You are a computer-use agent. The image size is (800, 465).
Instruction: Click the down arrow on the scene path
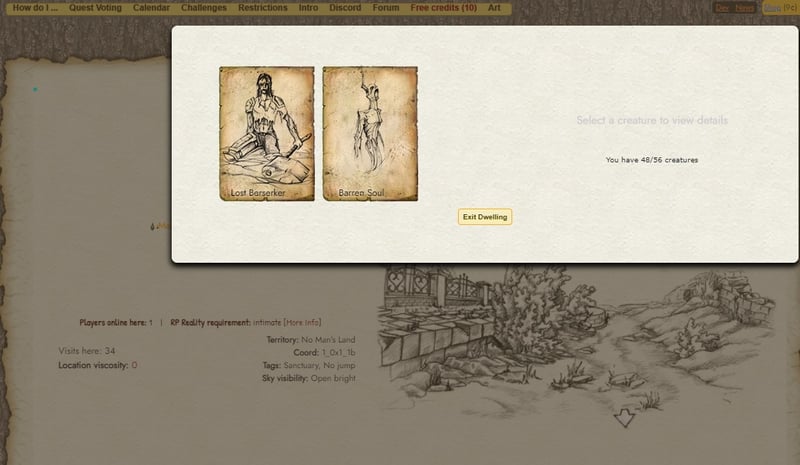point(625,418)
